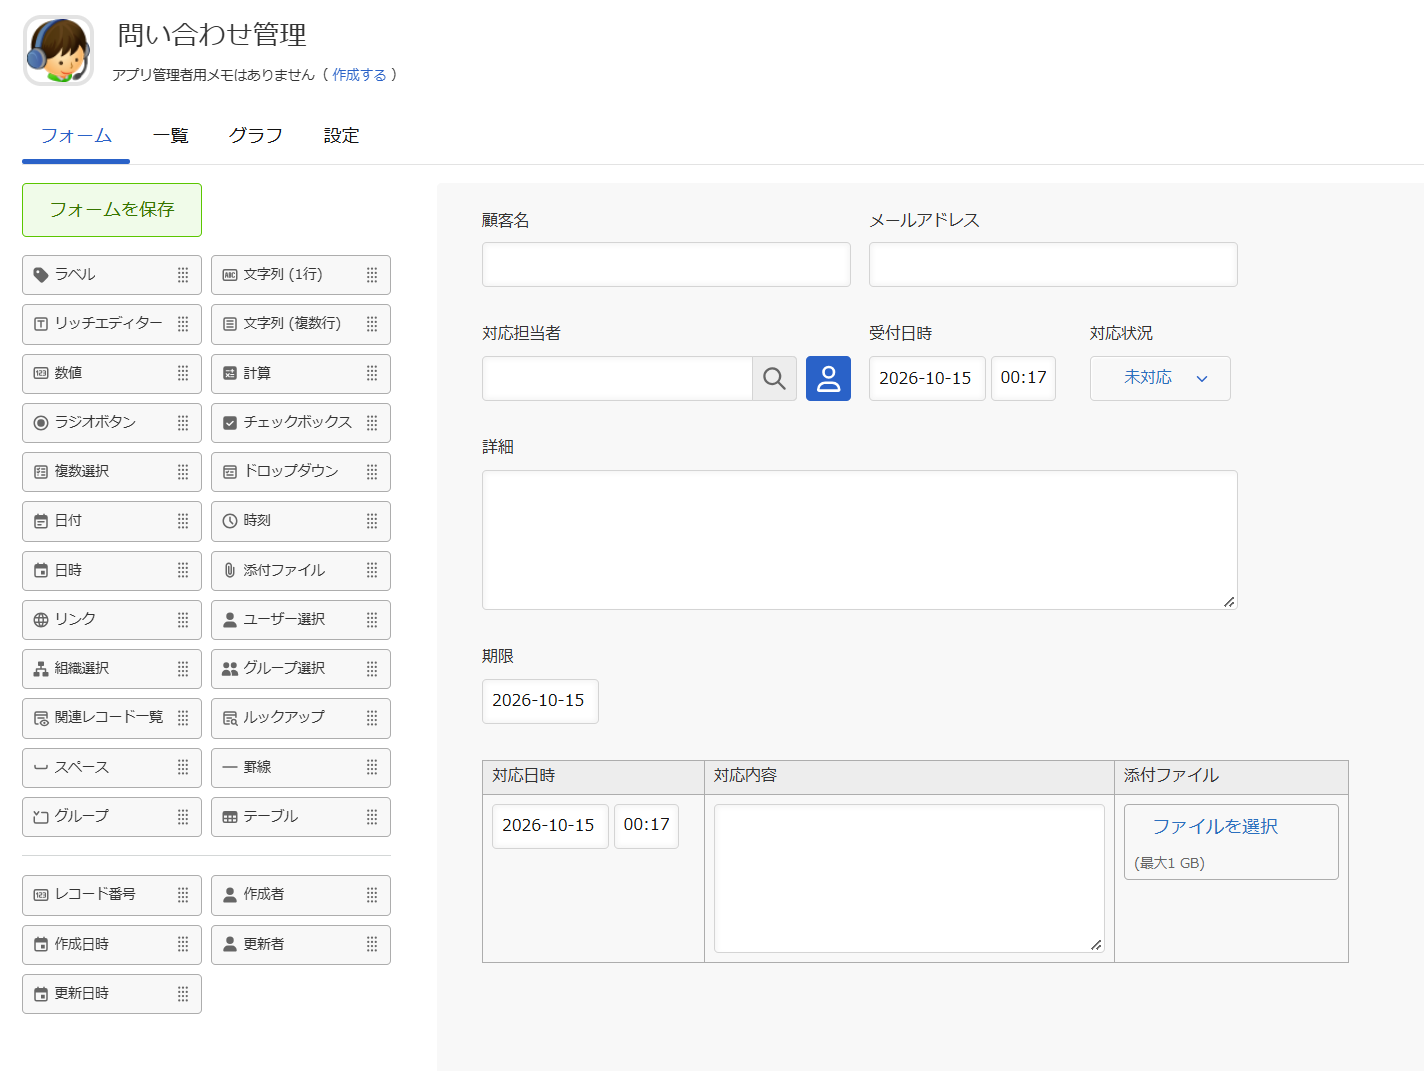Viewport: 1424px width, 1071px height.
Task: Select the 文字列 (1行) field element
Action: [301, 275]
